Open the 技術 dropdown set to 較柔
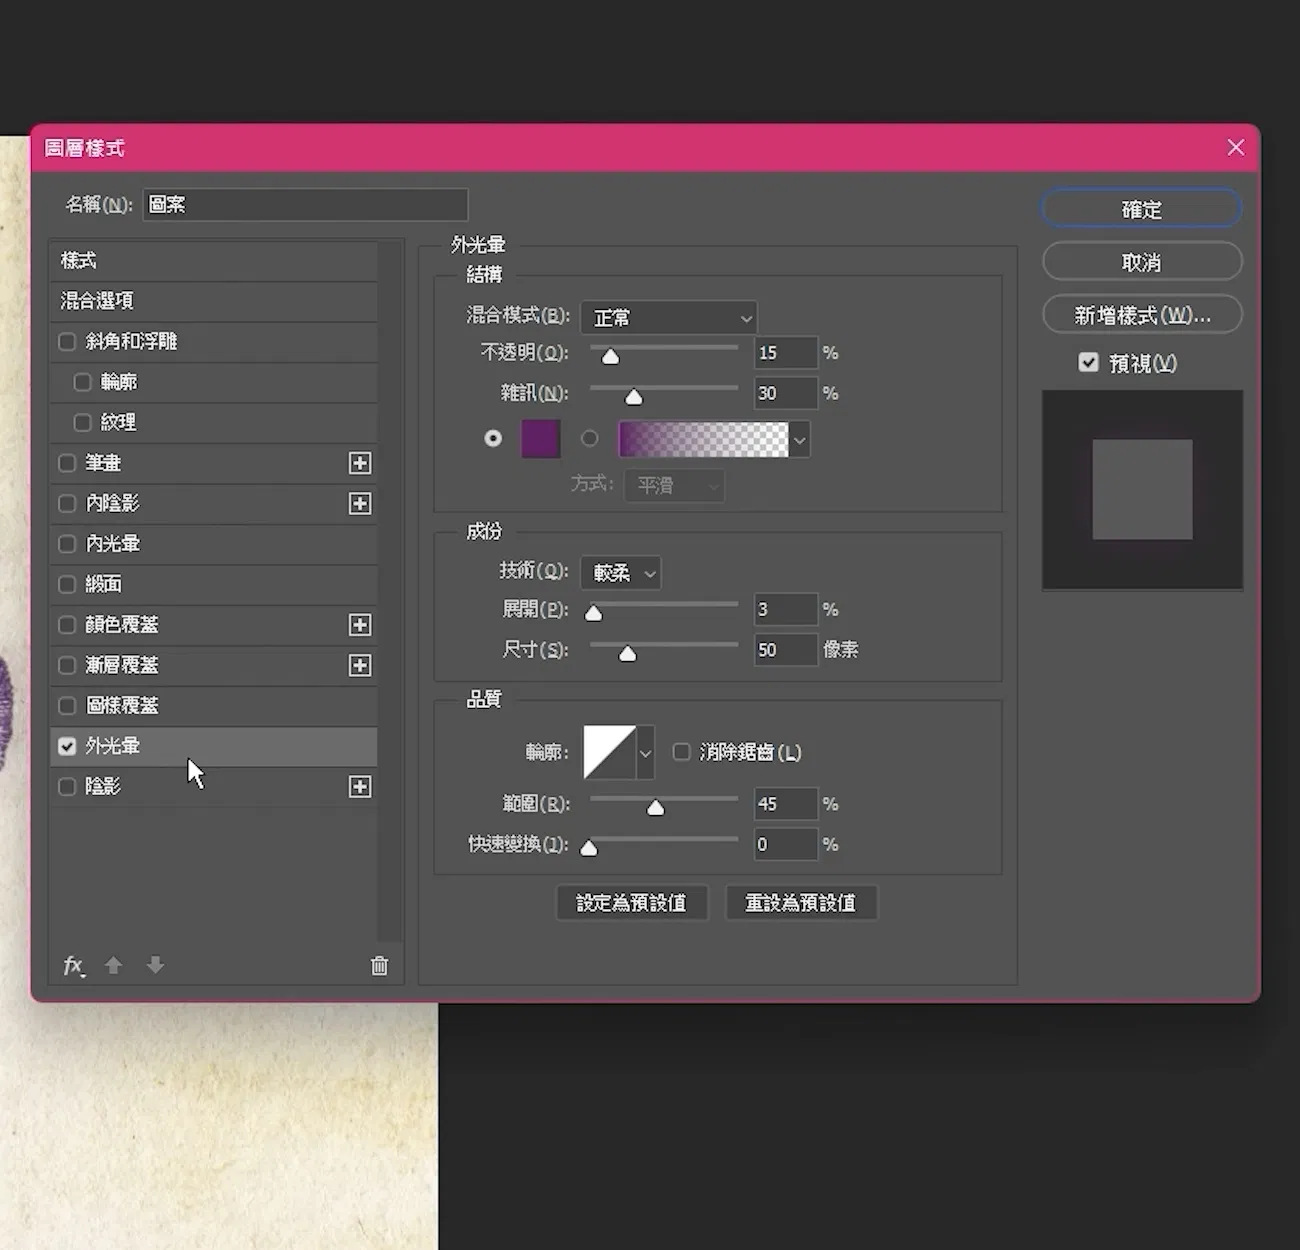 (x=620, y=573)
